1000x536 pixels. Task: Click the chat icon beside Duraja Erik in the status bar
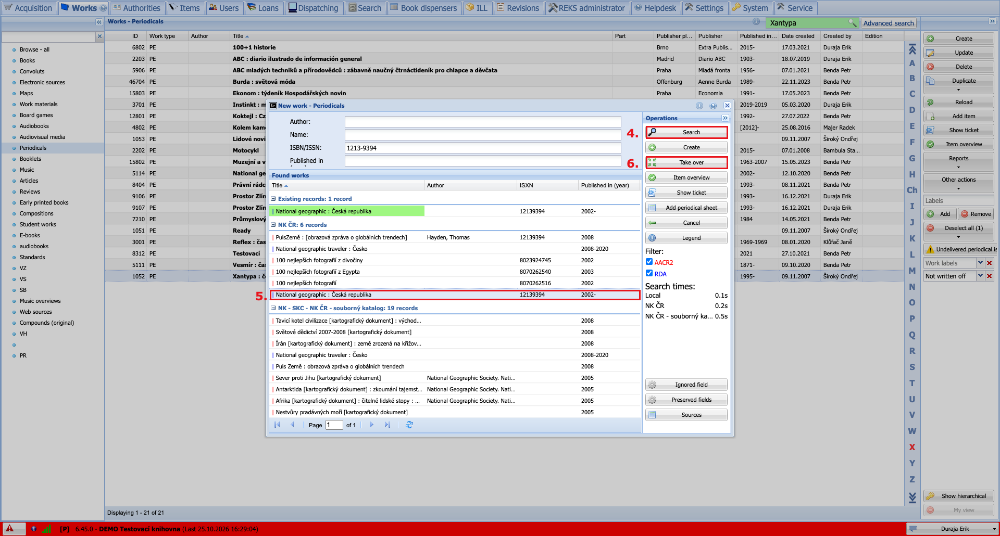click(915, 529)
